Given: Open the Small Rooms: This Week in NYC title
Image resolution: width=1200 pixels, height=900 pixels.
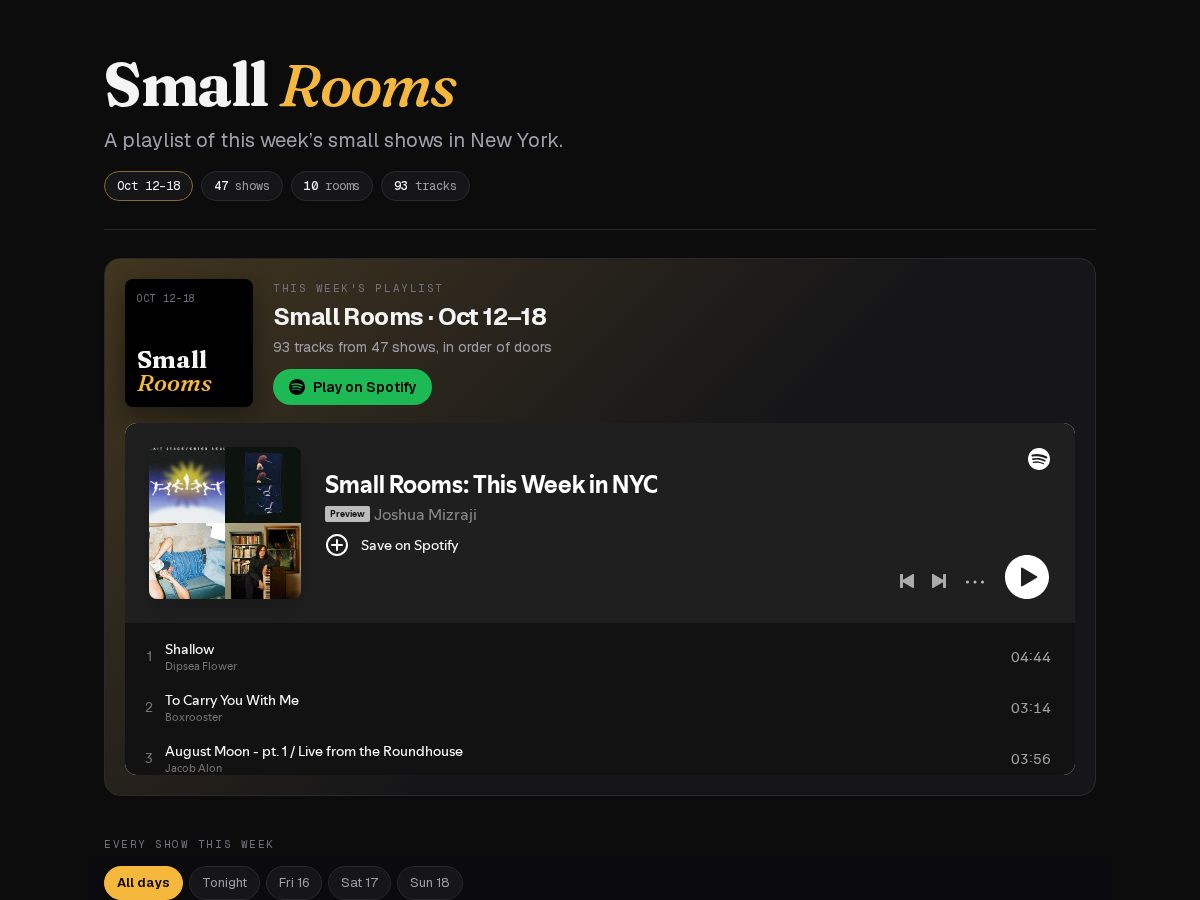Looking at the screenshot, I should coord(491,484).
